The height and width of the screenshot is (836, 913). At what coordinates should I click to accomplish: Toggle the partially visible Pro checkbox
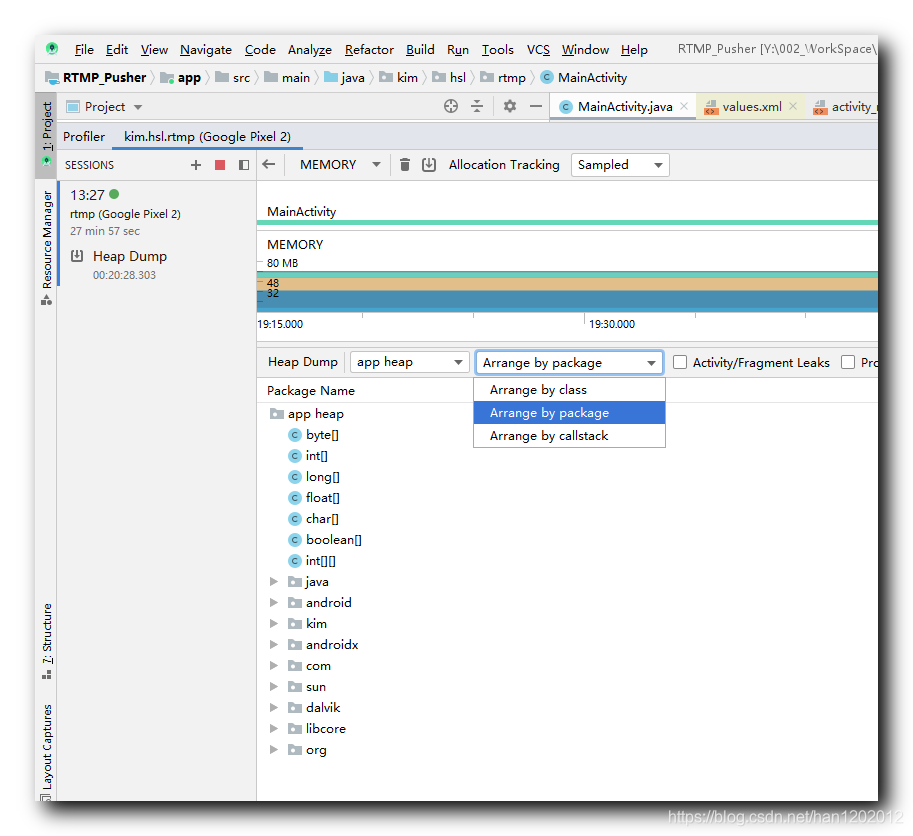click(848, 362)
